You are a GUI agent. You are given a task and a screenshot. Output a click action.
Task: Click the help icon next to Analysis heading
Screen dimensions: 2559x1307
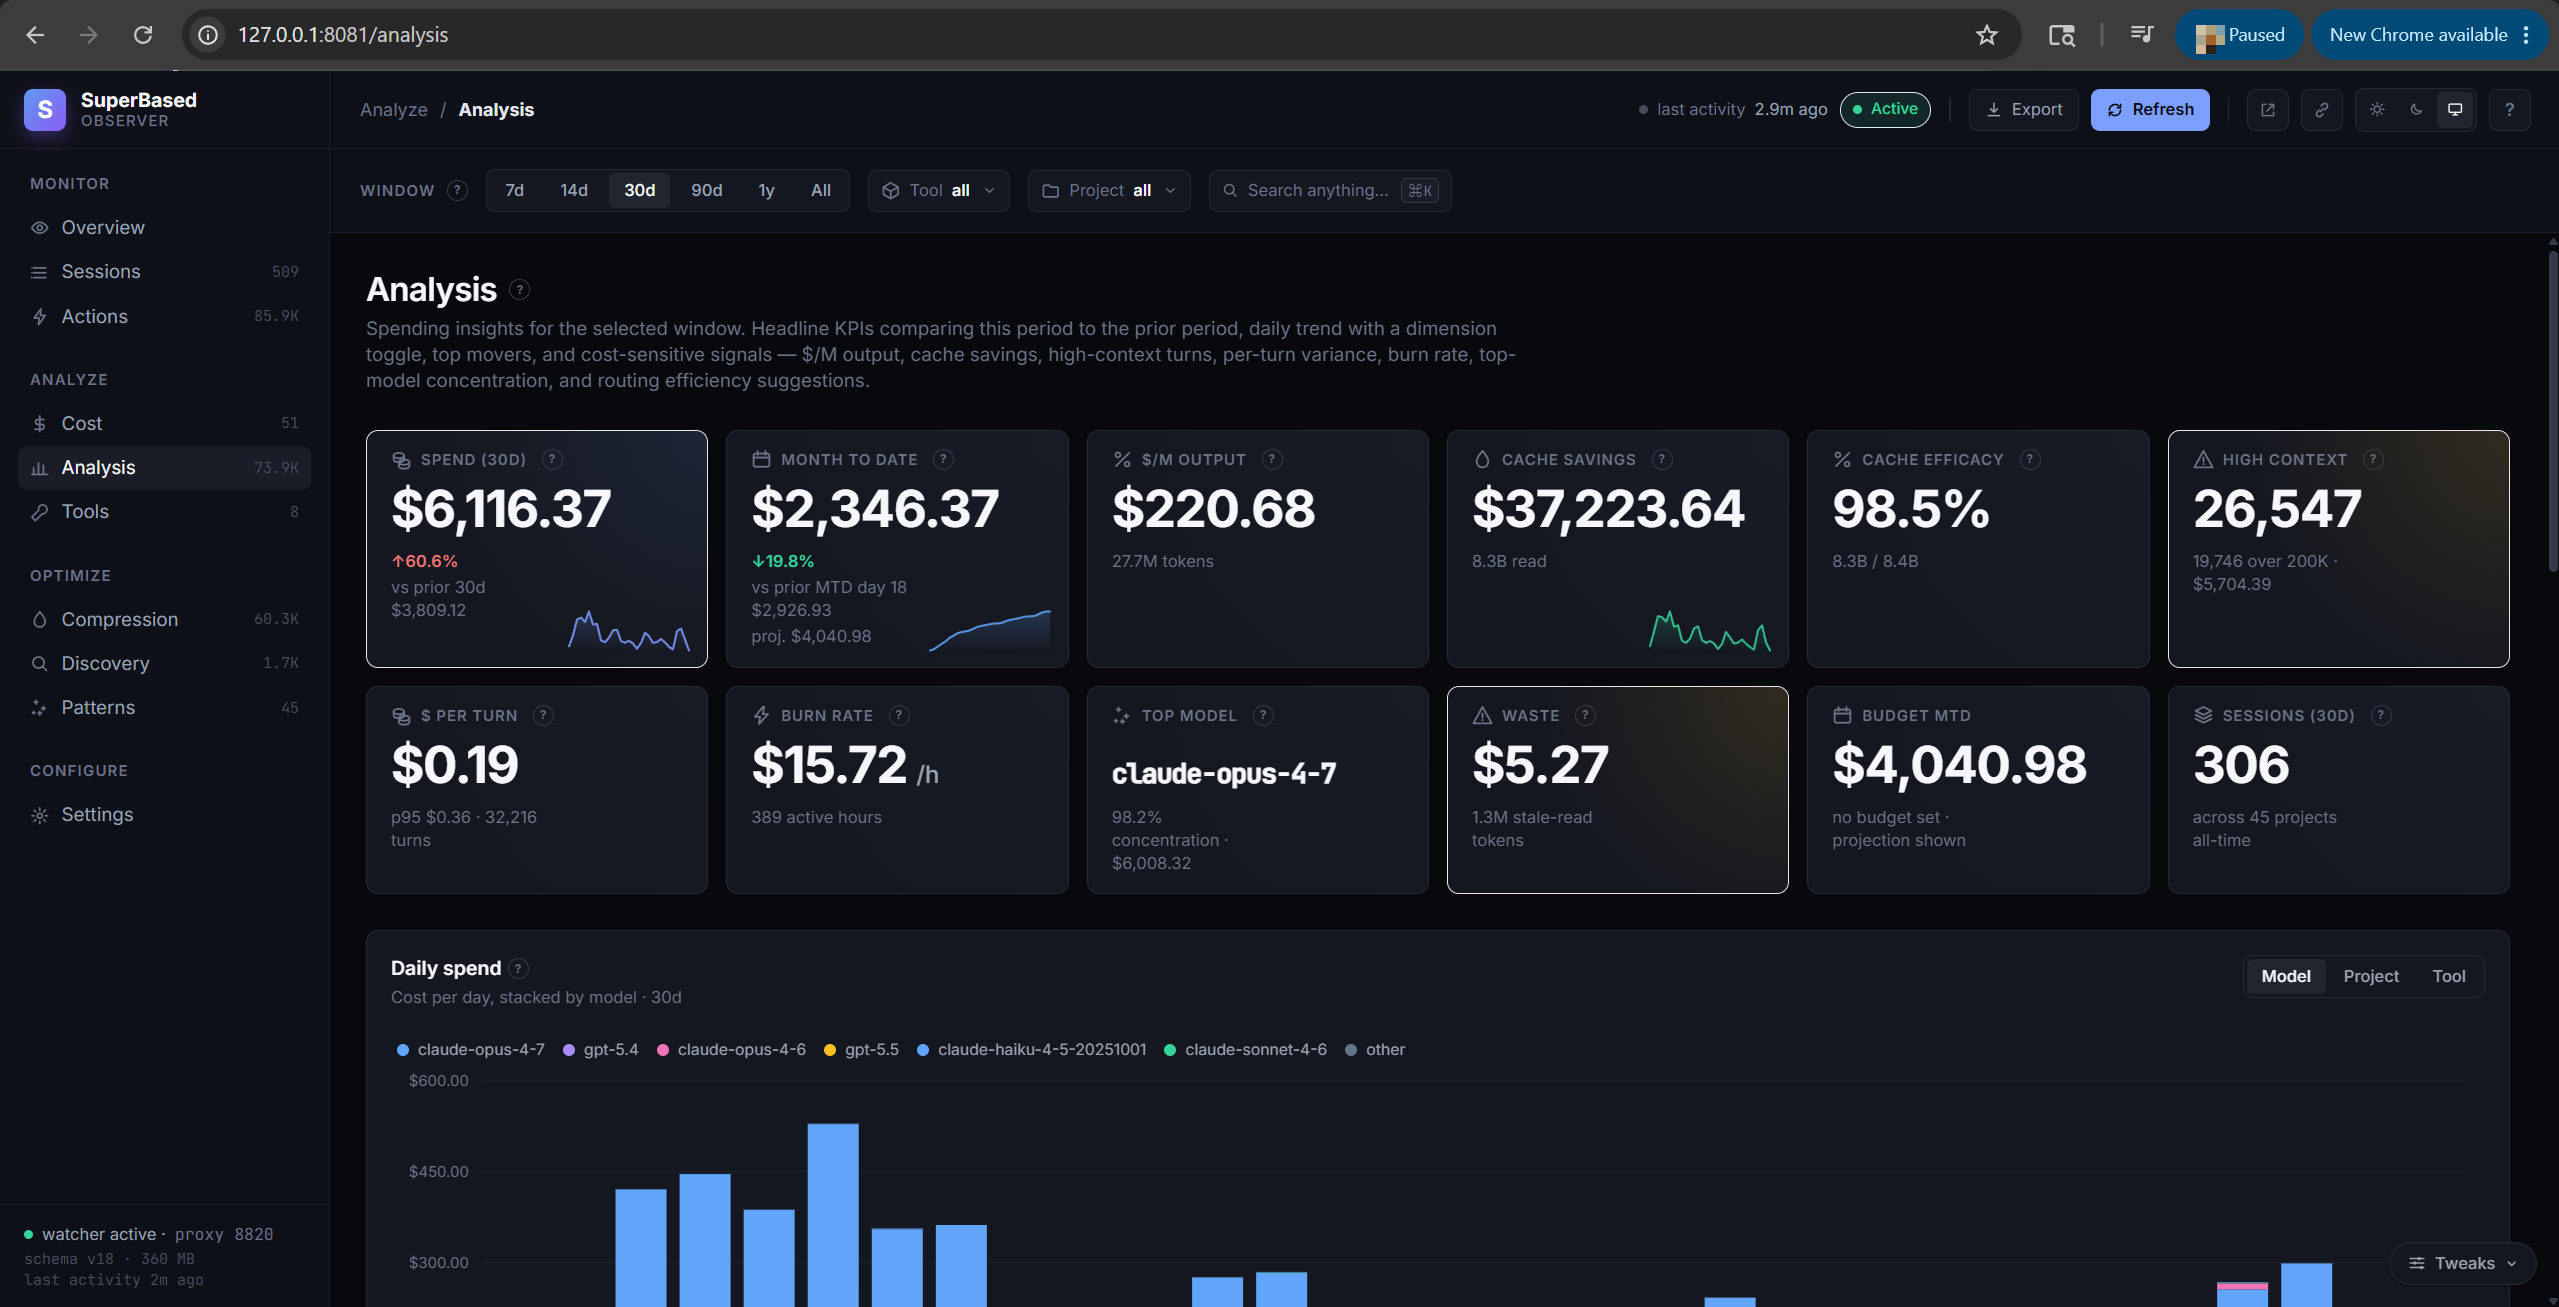click(519, 290)
